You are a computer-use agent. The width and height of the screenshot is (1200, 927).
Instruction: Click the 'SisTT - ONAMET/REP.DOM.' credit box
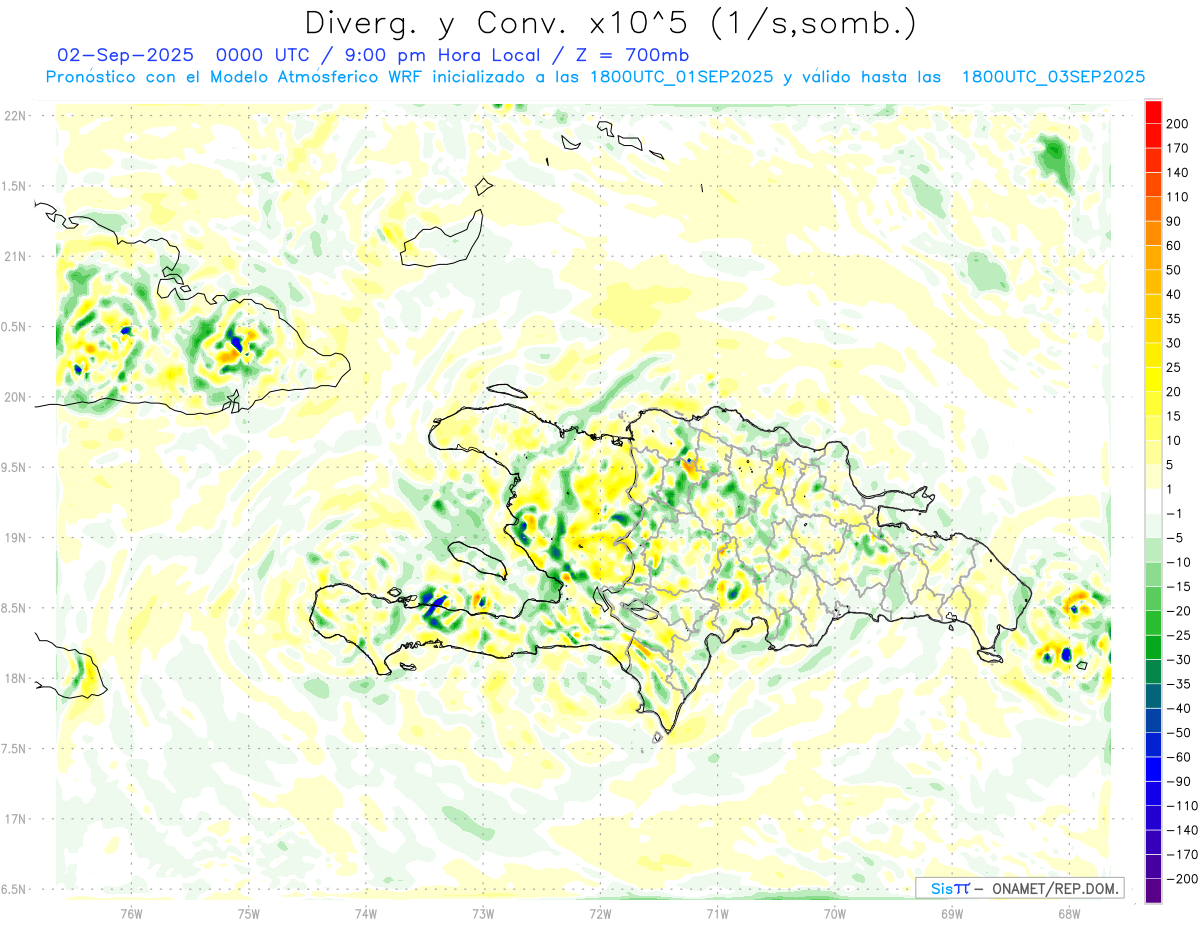[x=1019, y=888]
